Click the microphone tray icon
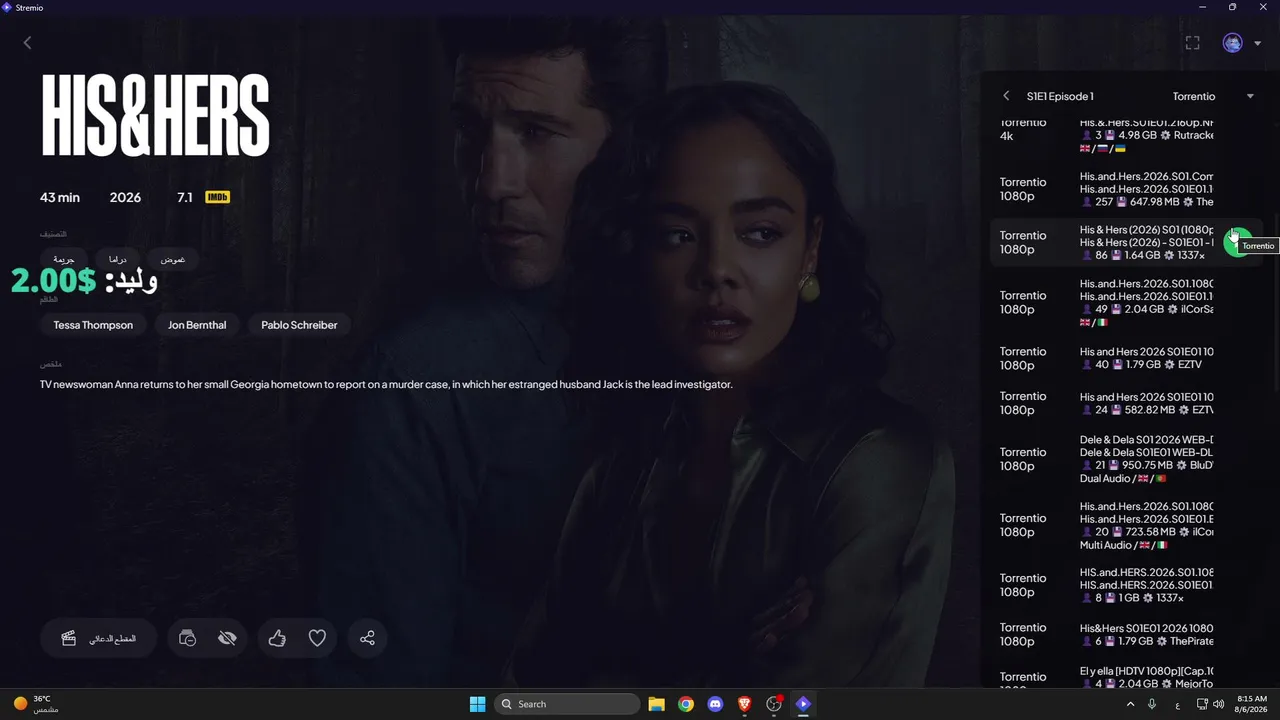 tap(1152, 704)
